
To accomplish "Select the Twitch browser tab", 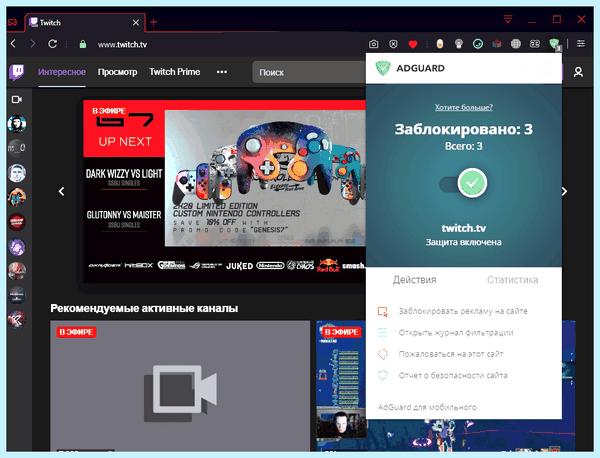I will click(x=85, y=23).
